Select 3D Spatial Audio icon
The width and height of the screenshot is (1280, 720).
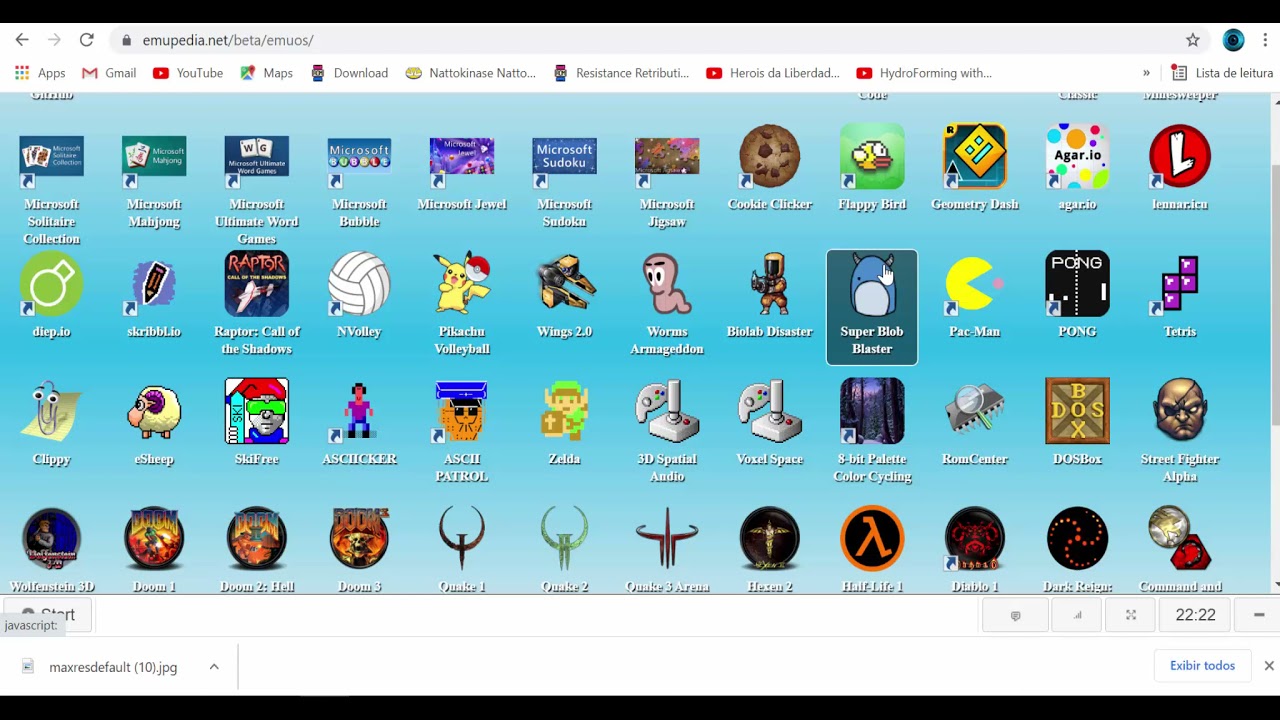tap(667, 412)
